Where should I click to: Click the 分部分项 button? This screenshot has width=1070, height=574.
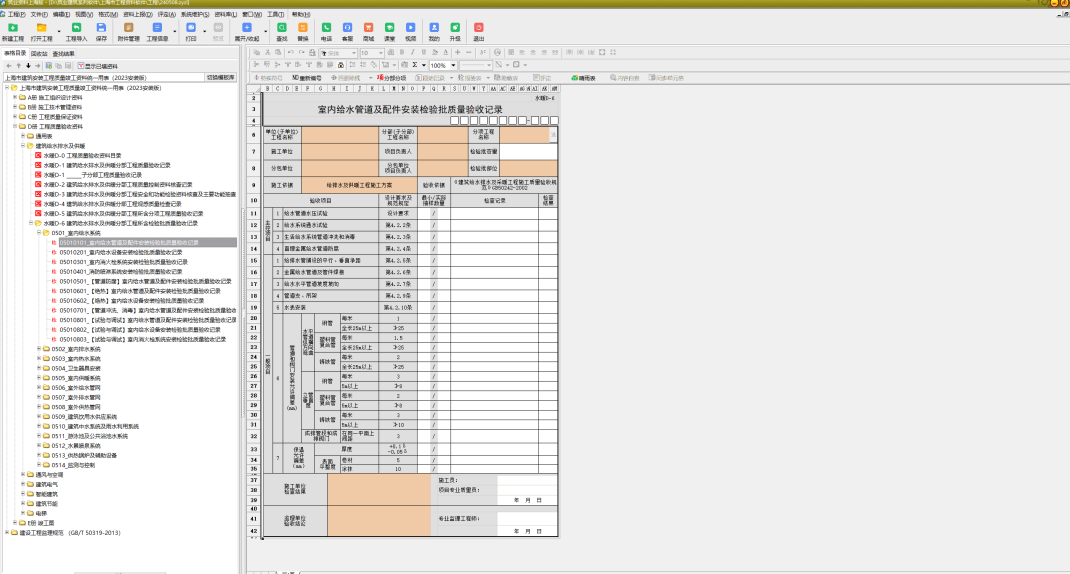[392, 78]
